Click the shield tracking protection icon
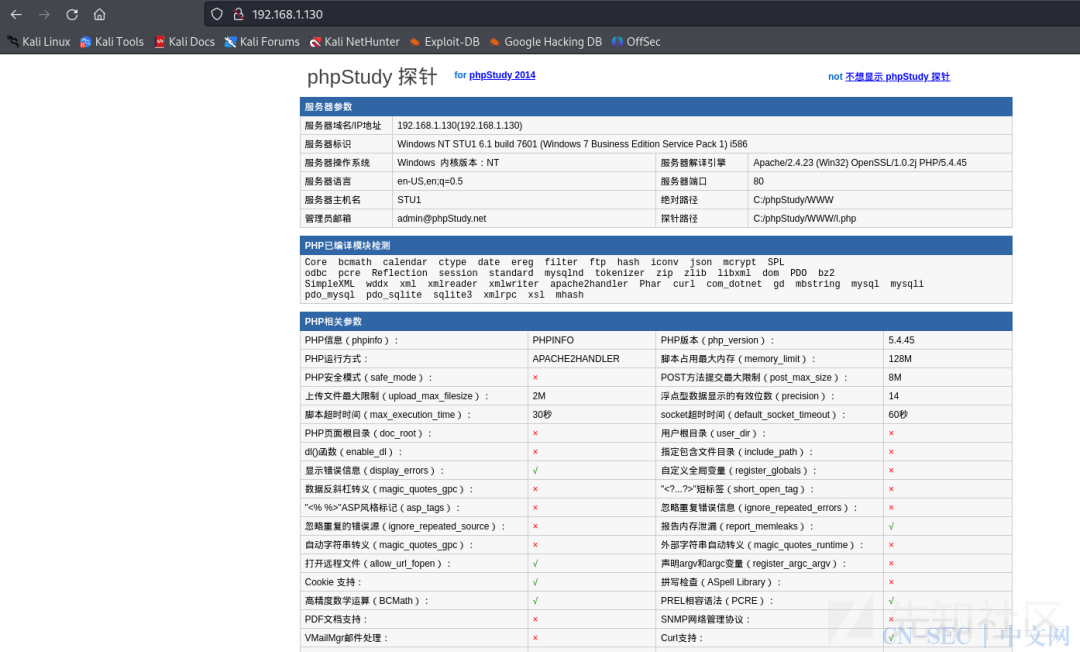 click(x=217, y=14)
